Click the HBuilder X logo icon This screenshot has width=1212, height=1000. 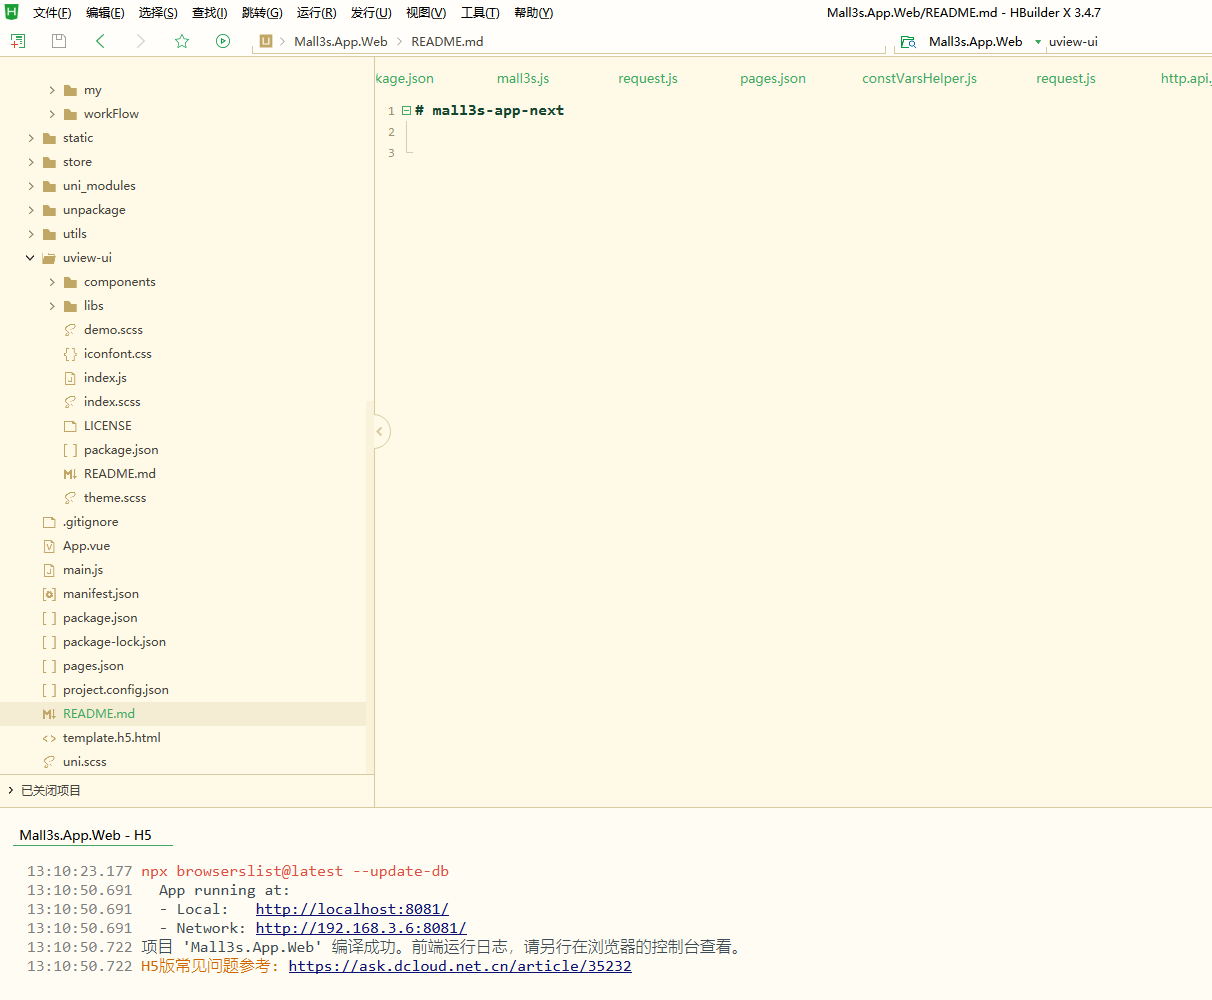tap(12, 12)
